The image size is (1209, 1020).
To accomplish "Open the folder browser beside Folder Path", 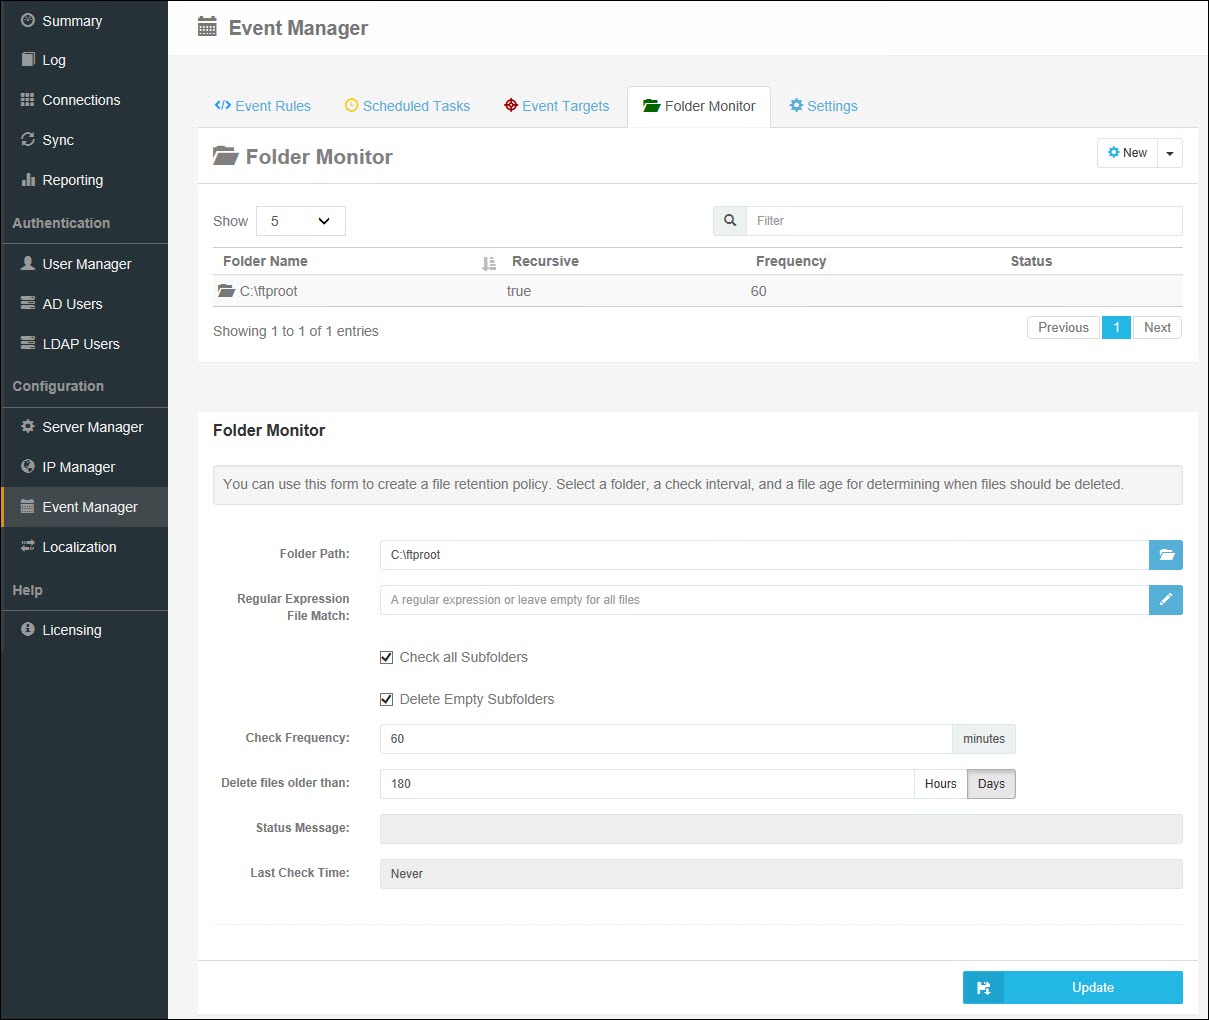I will point(1166,555).
